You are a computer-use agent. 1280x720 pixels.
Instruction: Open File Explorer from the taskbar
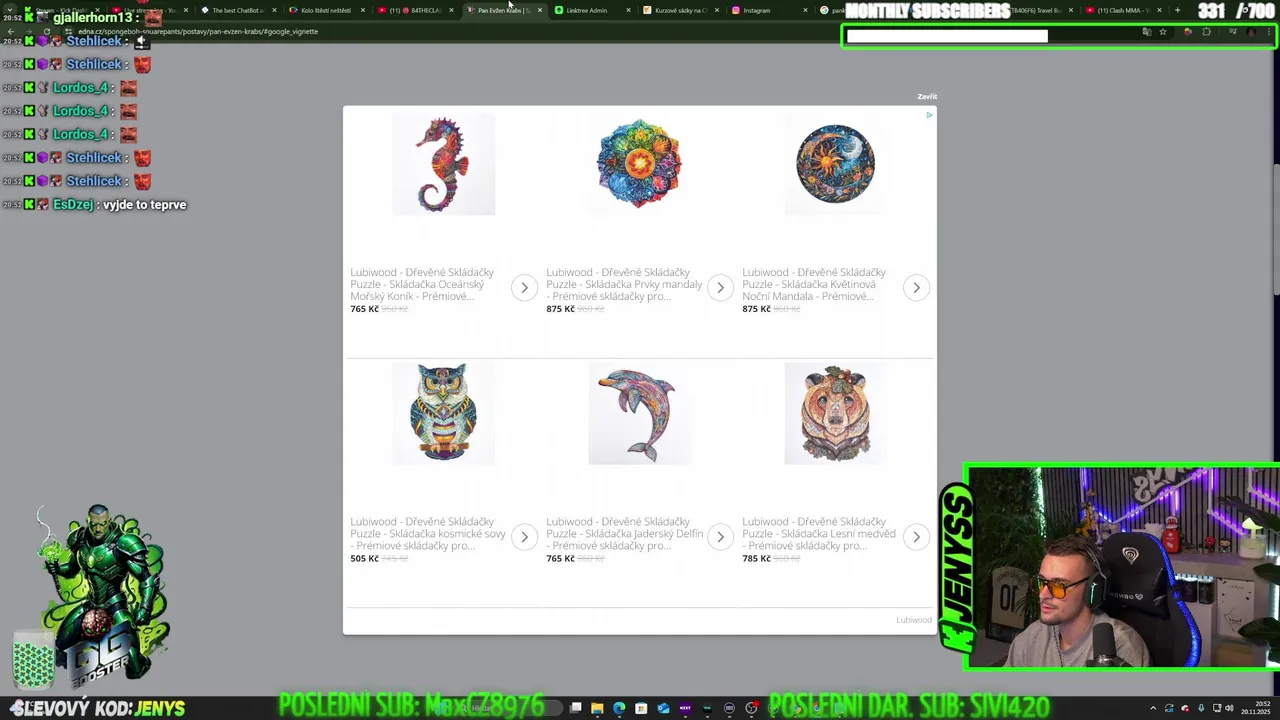[x=597, y=708]
